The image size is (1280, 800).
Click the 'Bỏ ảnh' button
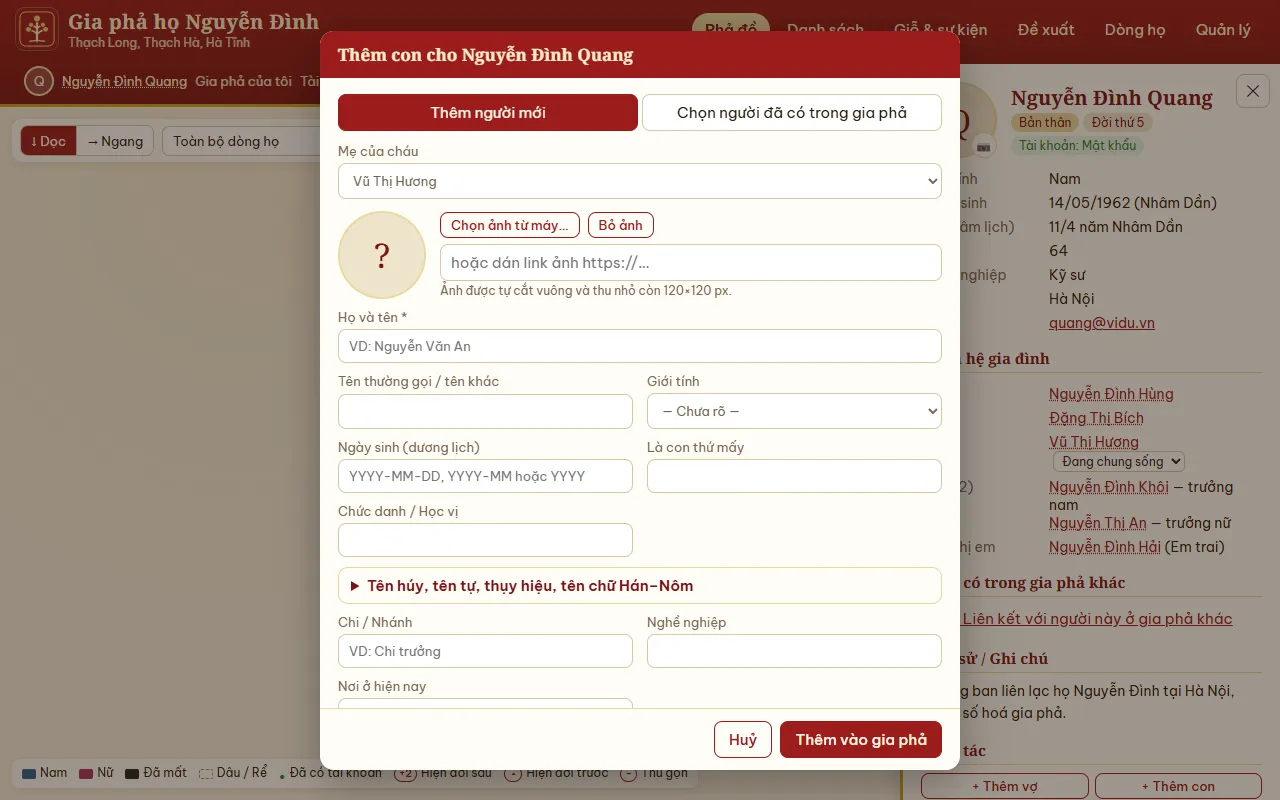coord(621,225)
